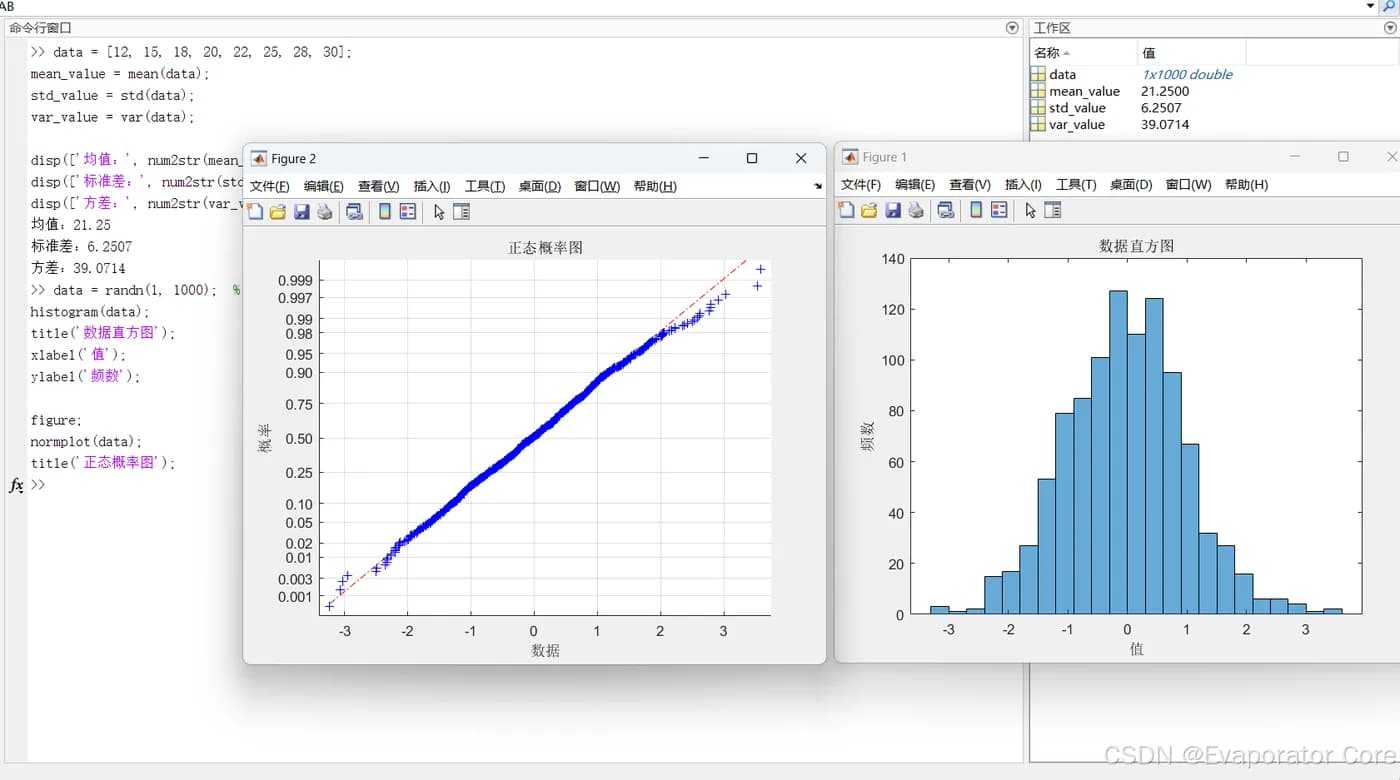Screen dimensions: 1400x780
Task: Toggle Edit Plot arrow in Figure 1 toolbar
Action: [1030, 210]
